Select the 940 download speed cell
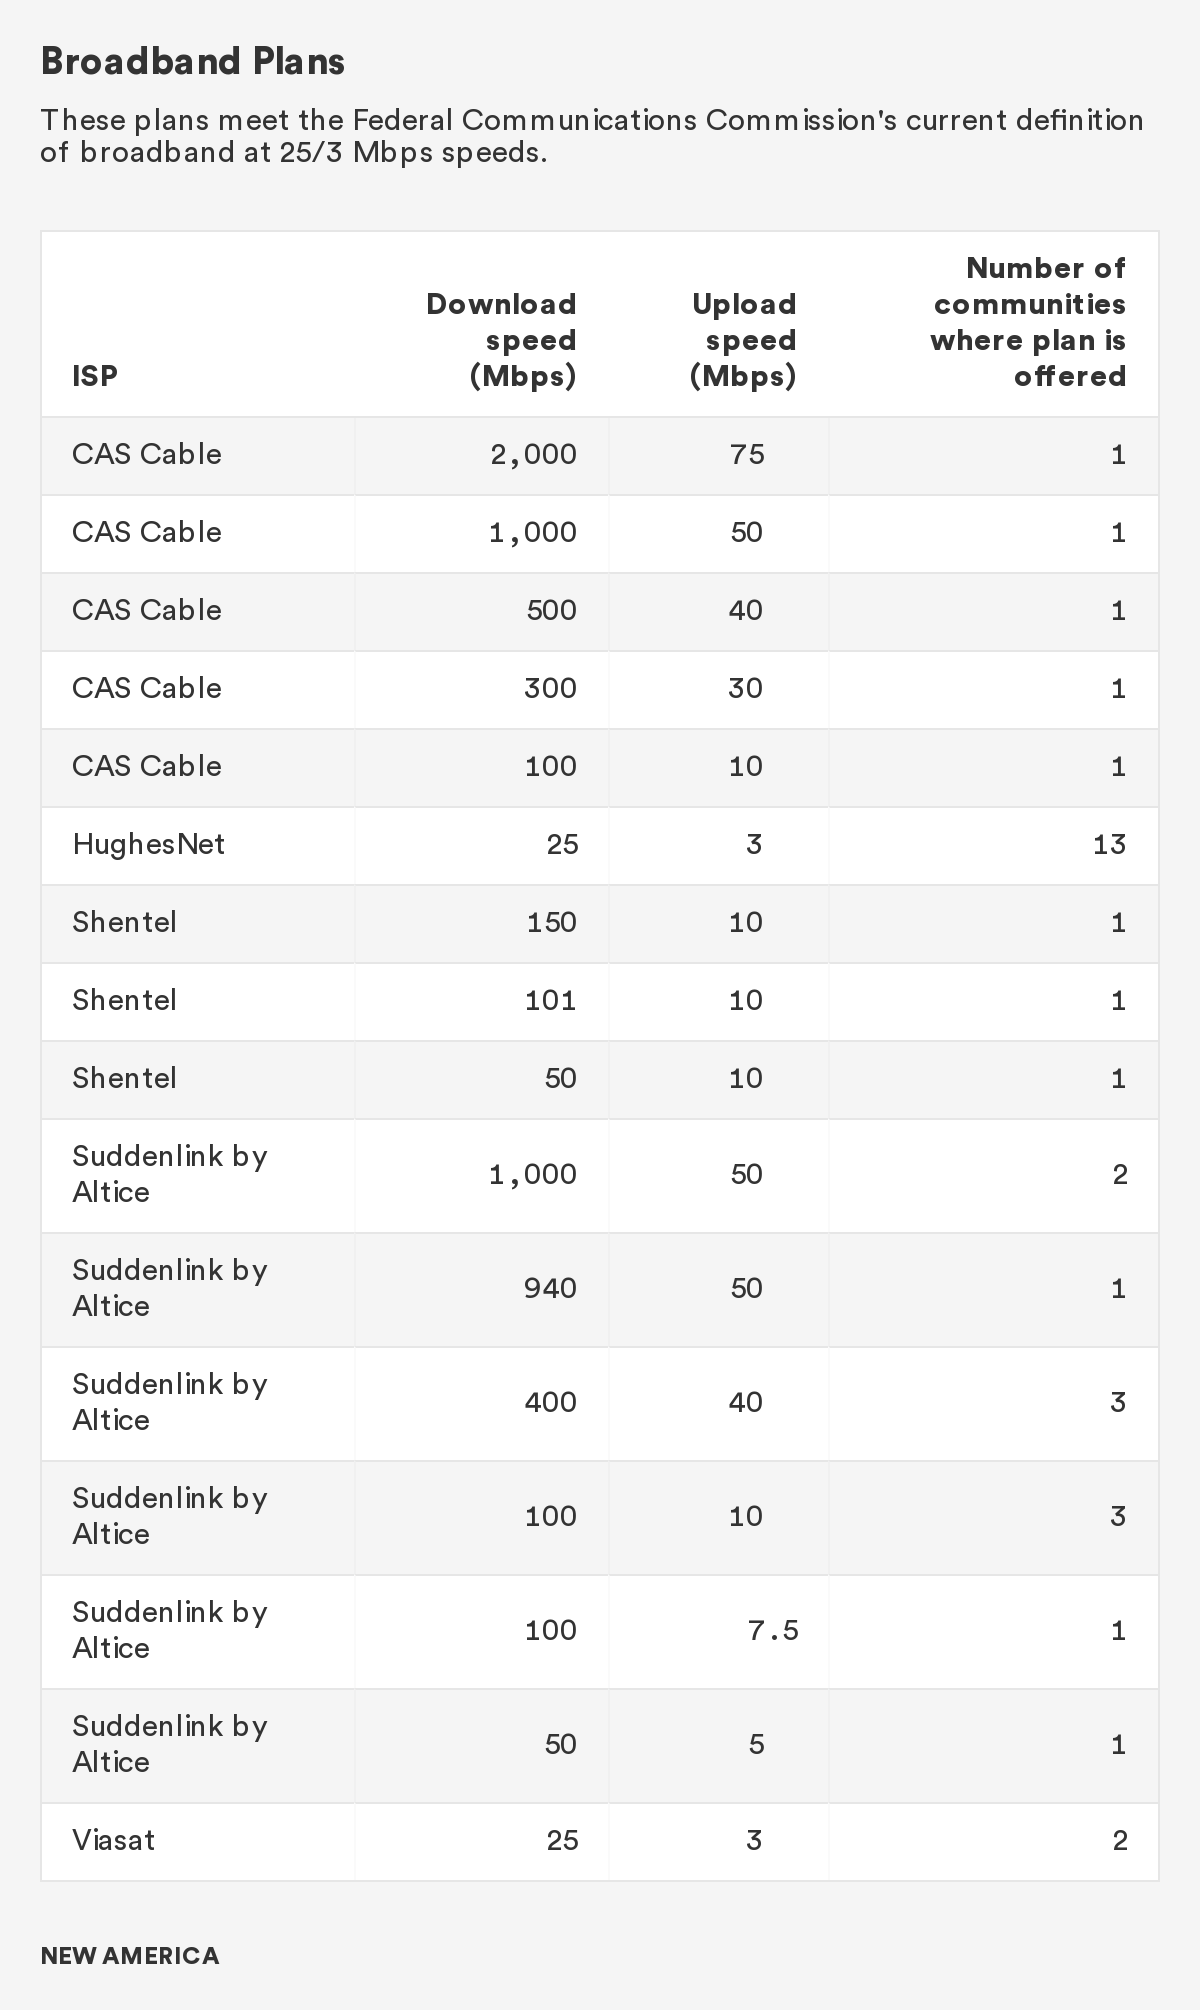Image resolution: width=1200 pixels, height=2010 pixels. coord(550,1288)
